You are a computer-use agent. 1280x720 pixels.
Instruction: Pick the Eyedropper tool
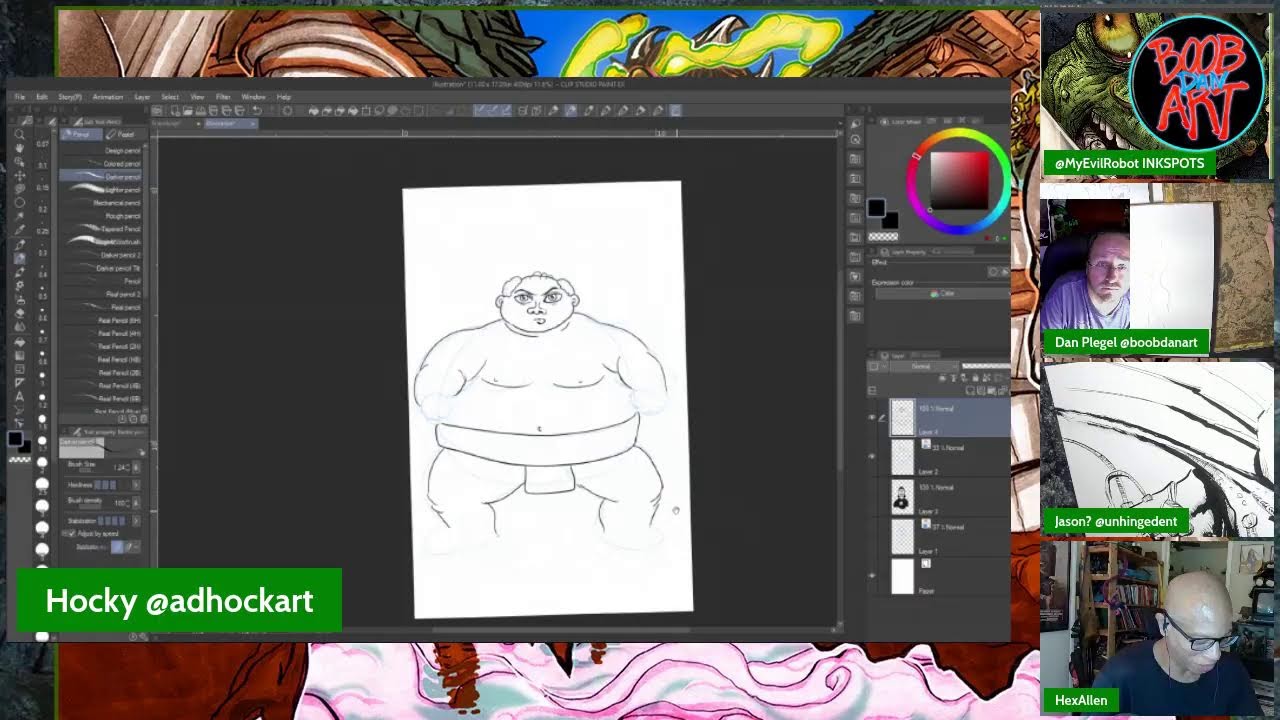[x=20, y=229]
